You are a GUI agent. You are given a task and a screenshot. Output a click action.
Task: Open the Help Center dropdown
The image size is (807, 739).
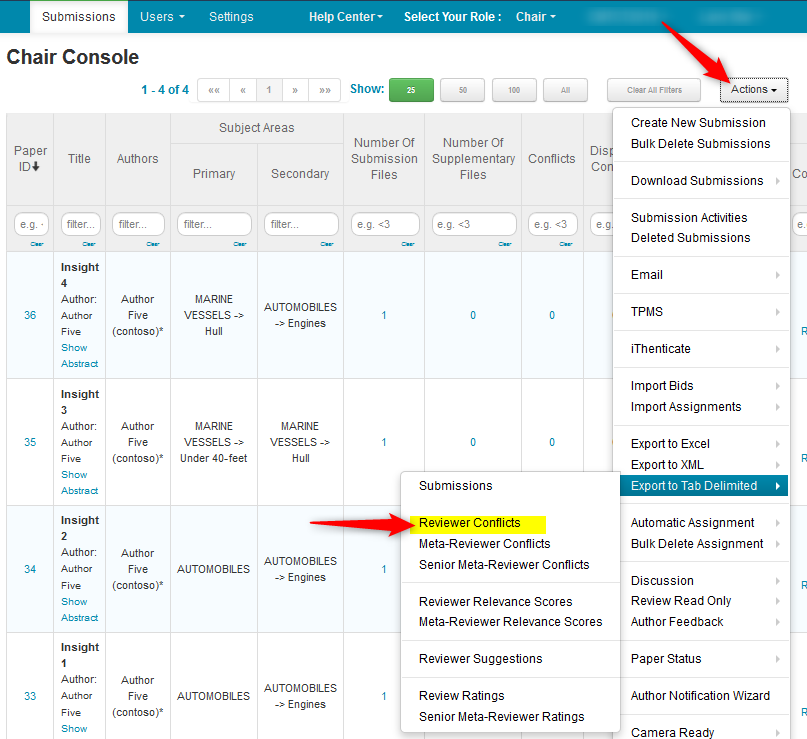[346, 17]
